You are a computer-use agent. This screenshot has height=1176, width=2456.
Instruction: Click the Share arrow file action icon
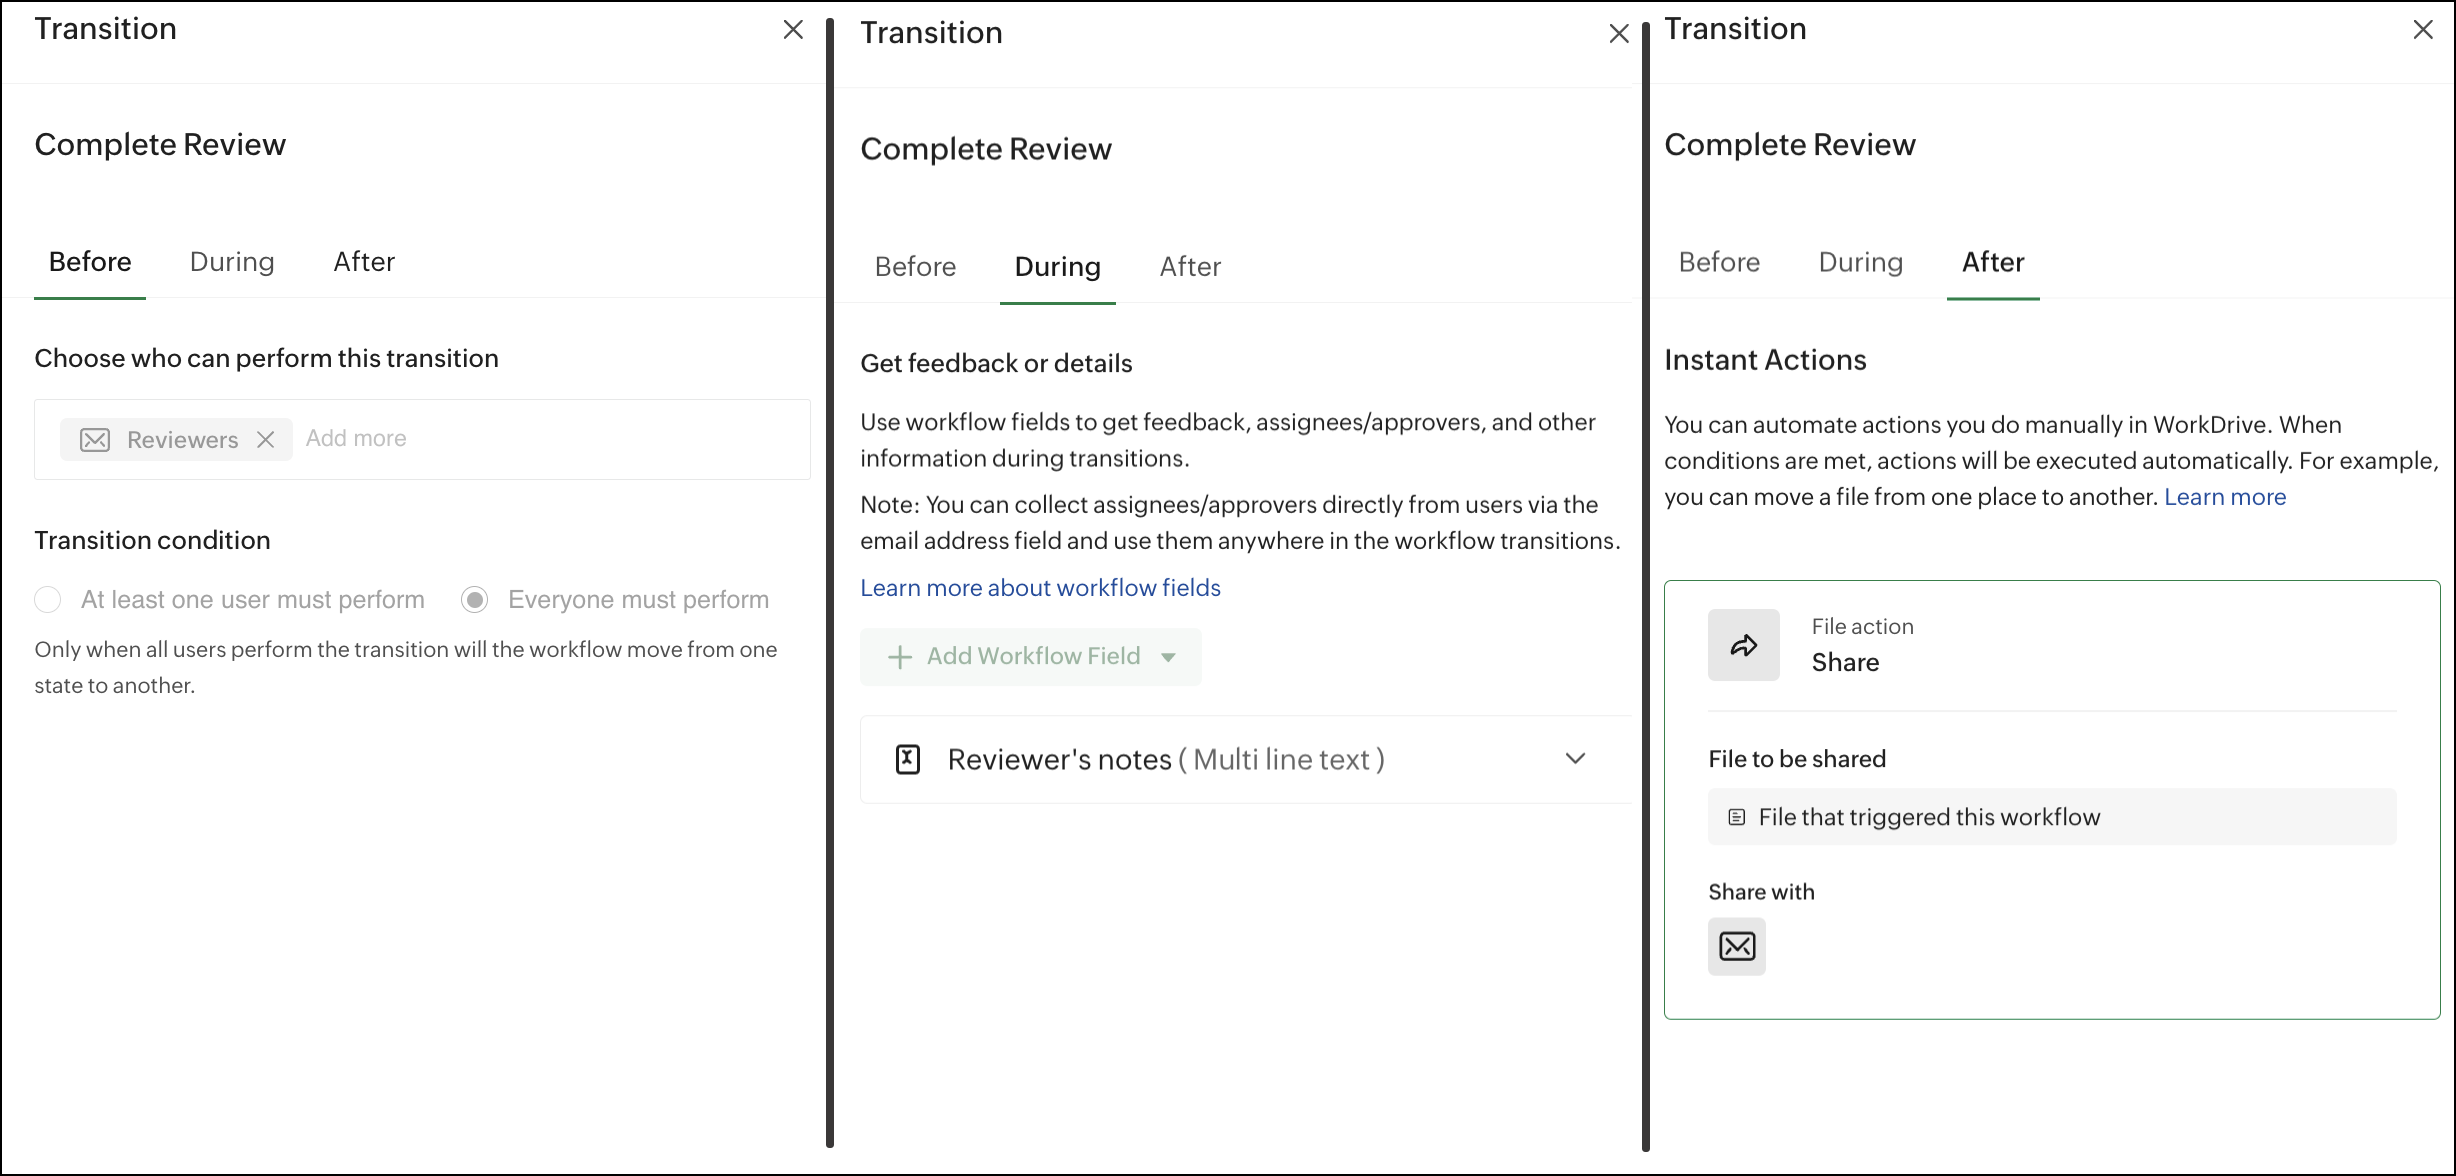coord(1743,645)
